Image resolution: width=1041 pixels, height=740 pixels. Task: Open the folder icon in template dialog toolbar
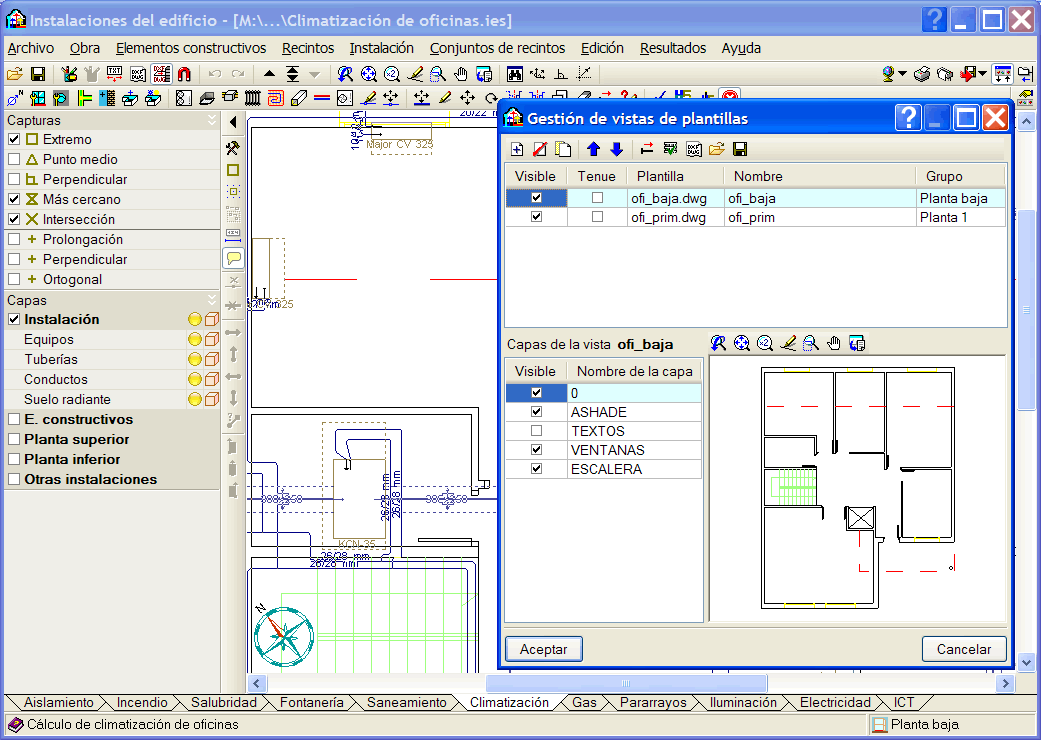point(716,149)
